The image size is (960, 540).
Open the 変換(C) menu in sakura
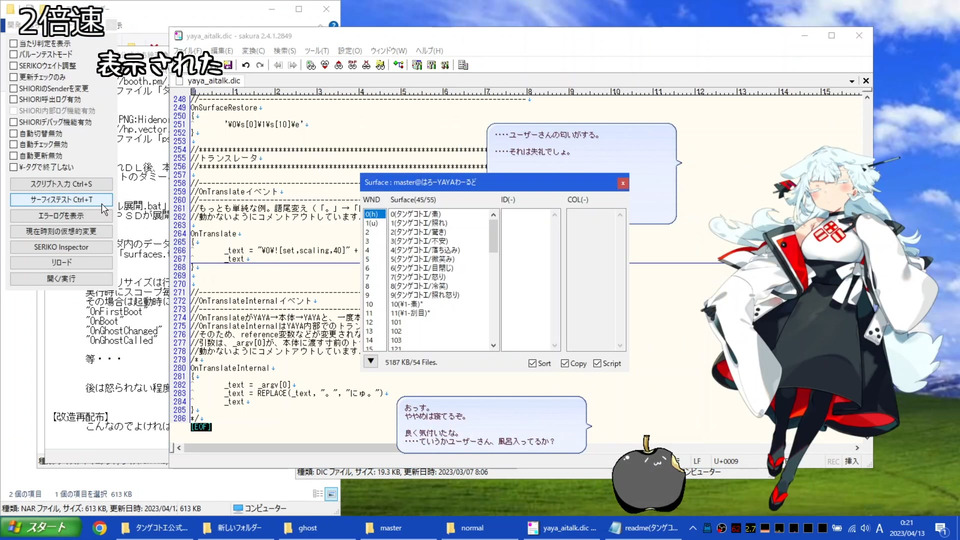pyautogui.click(x=253, y=51)
